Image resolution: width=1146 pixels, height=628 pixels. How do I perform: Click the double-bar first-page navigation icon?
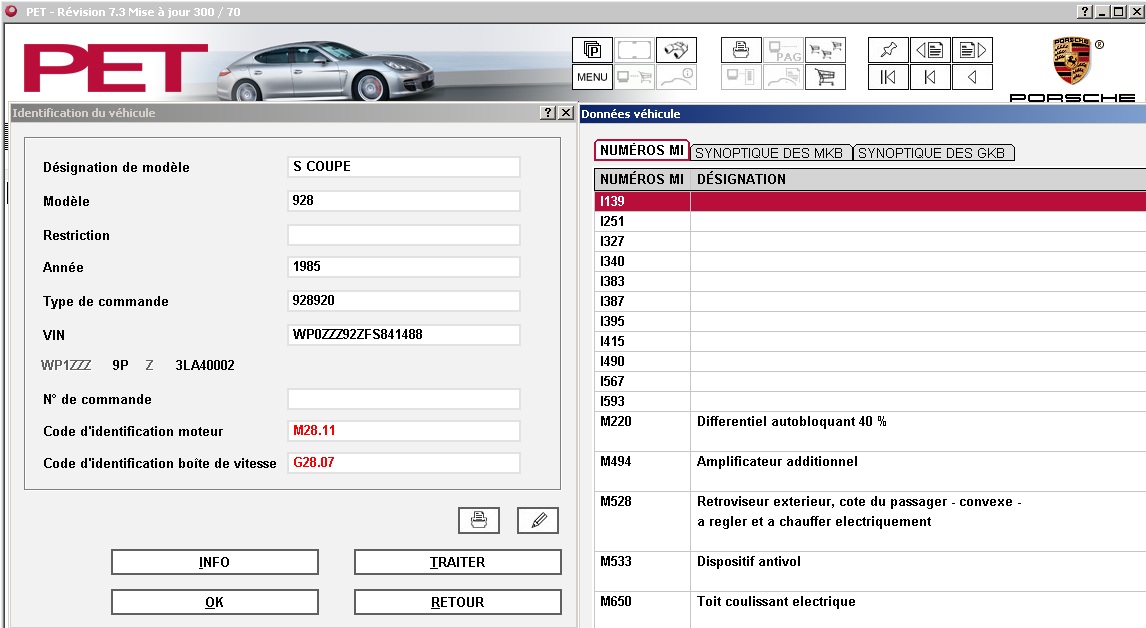point(888,77)
